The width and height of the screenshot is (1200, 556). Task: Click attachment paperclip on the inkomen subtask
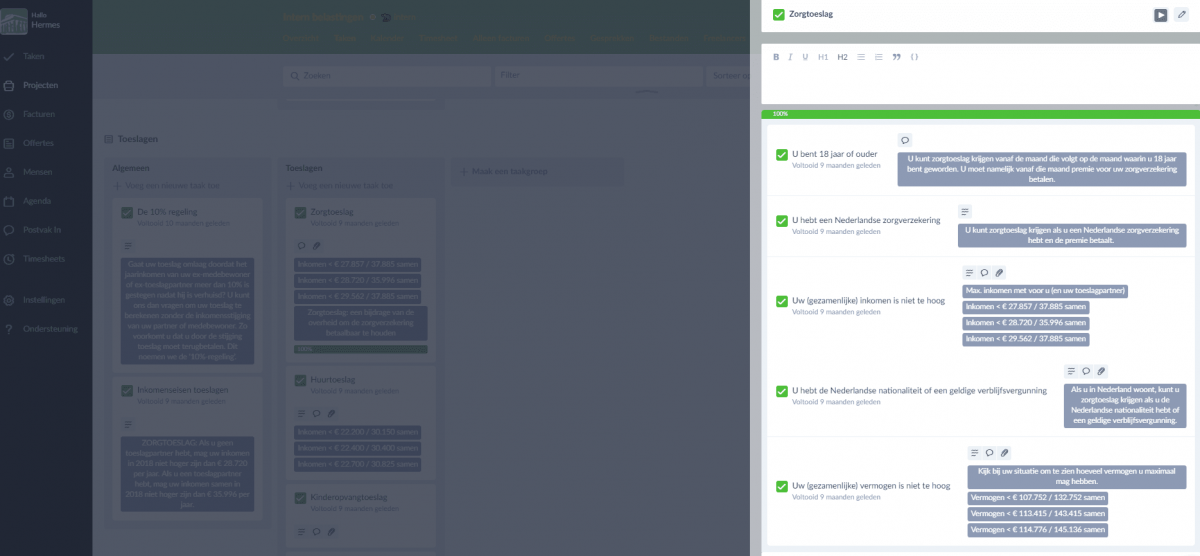point(1000,272)
